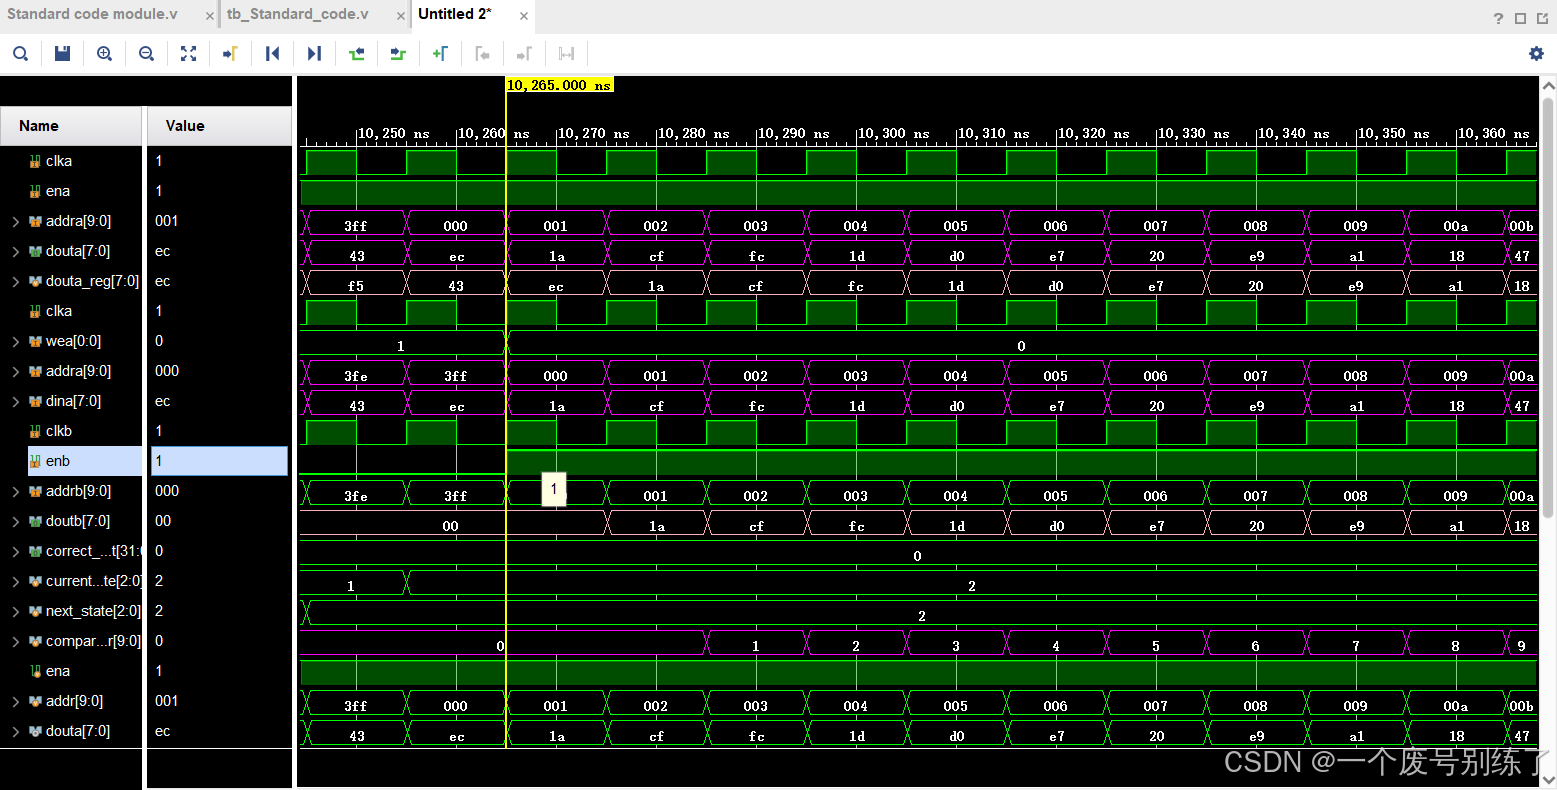
Task: Expand the doutb[7:0] bus
Action: (15, 521)
